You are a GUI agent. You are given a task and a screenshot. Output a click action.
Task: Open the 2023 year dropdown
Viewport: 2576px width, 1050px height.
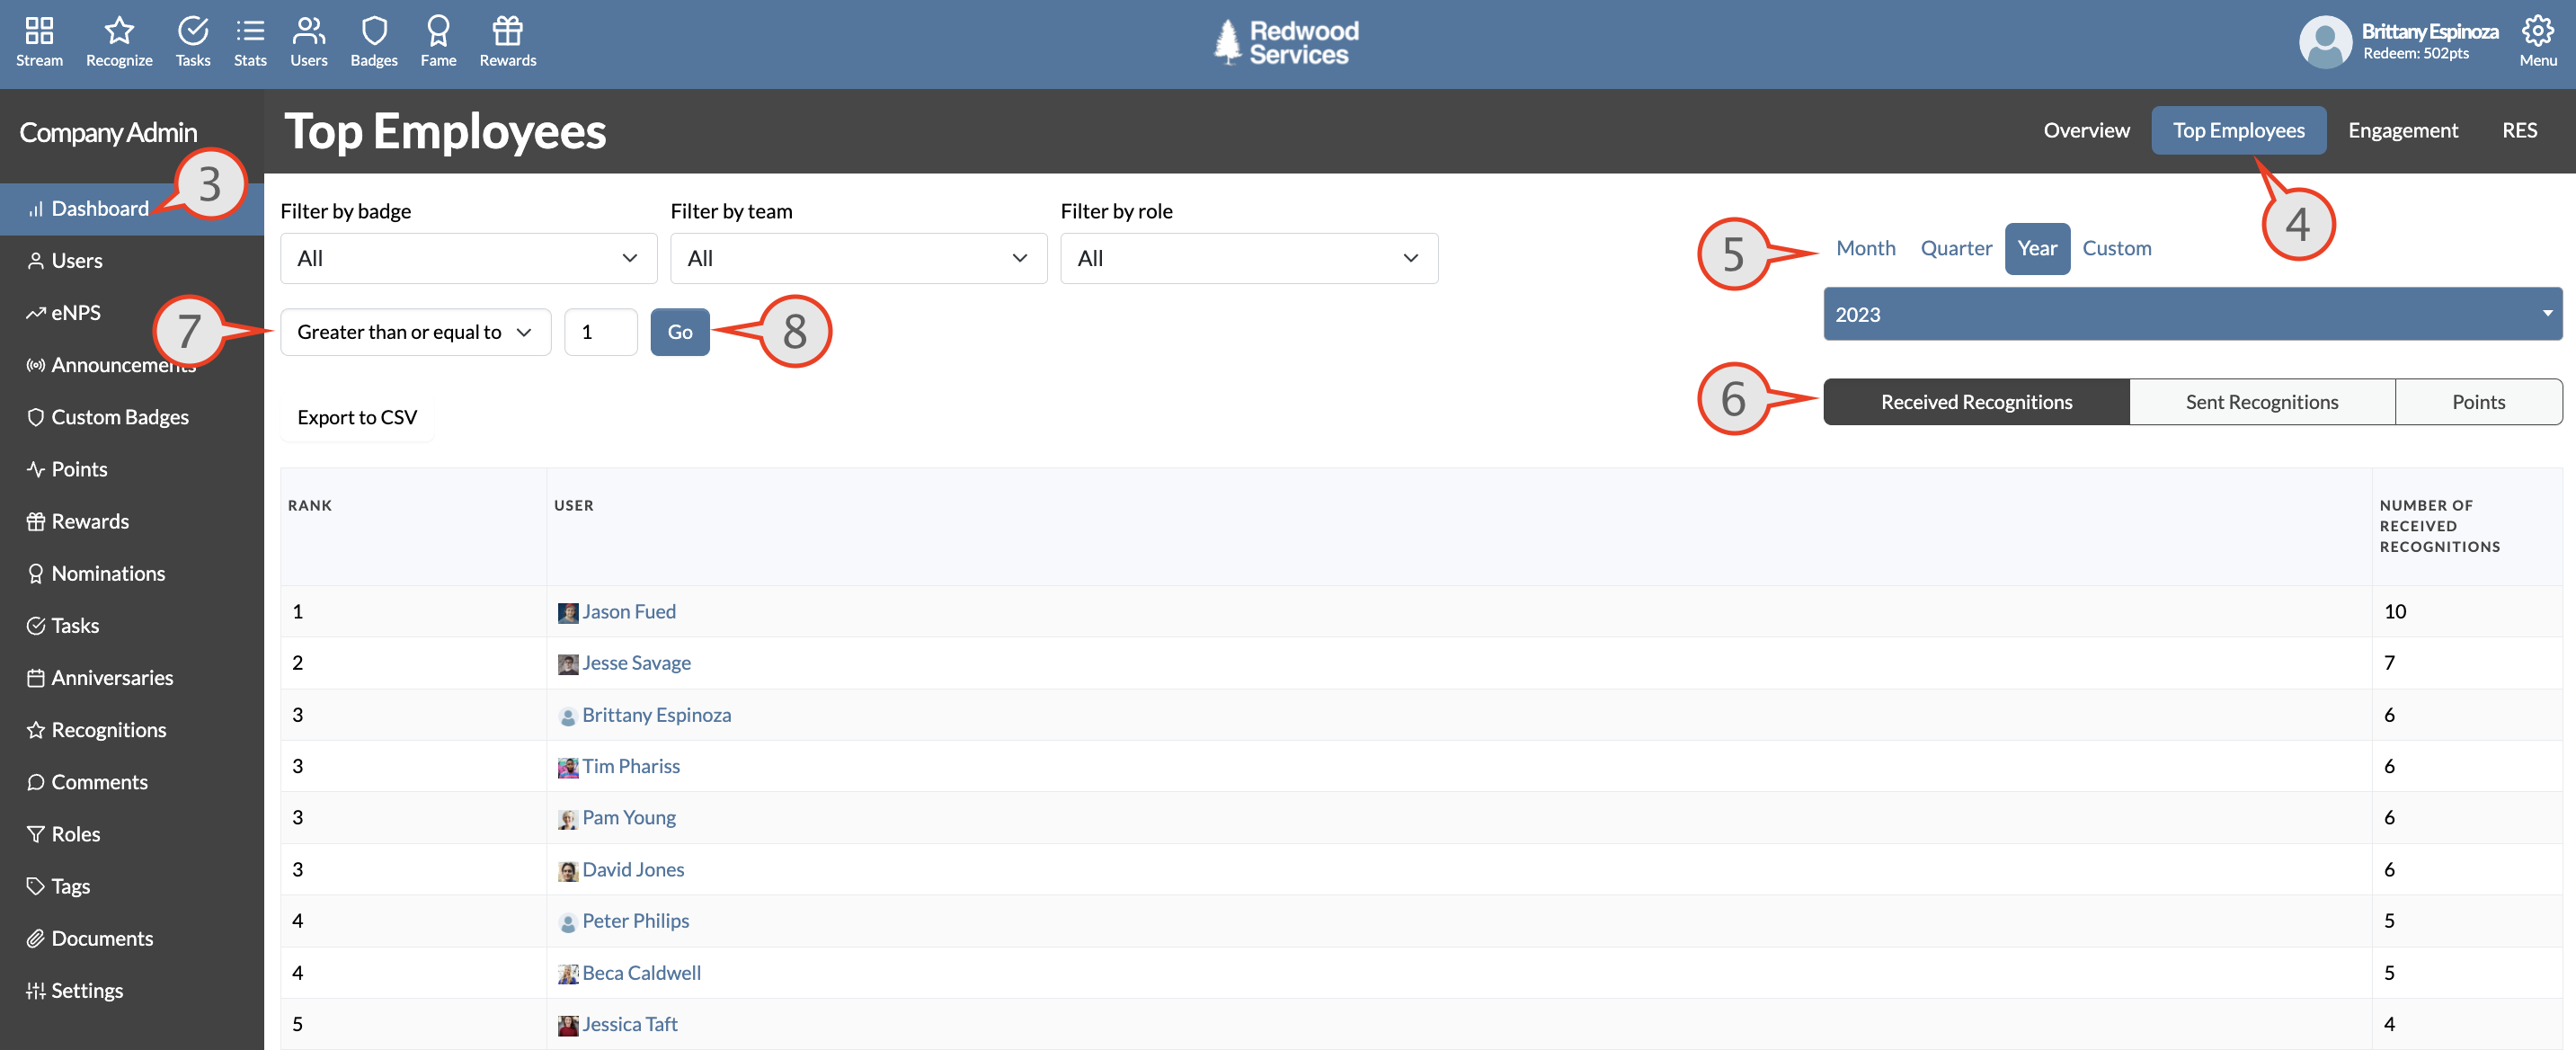[2192, 314]
